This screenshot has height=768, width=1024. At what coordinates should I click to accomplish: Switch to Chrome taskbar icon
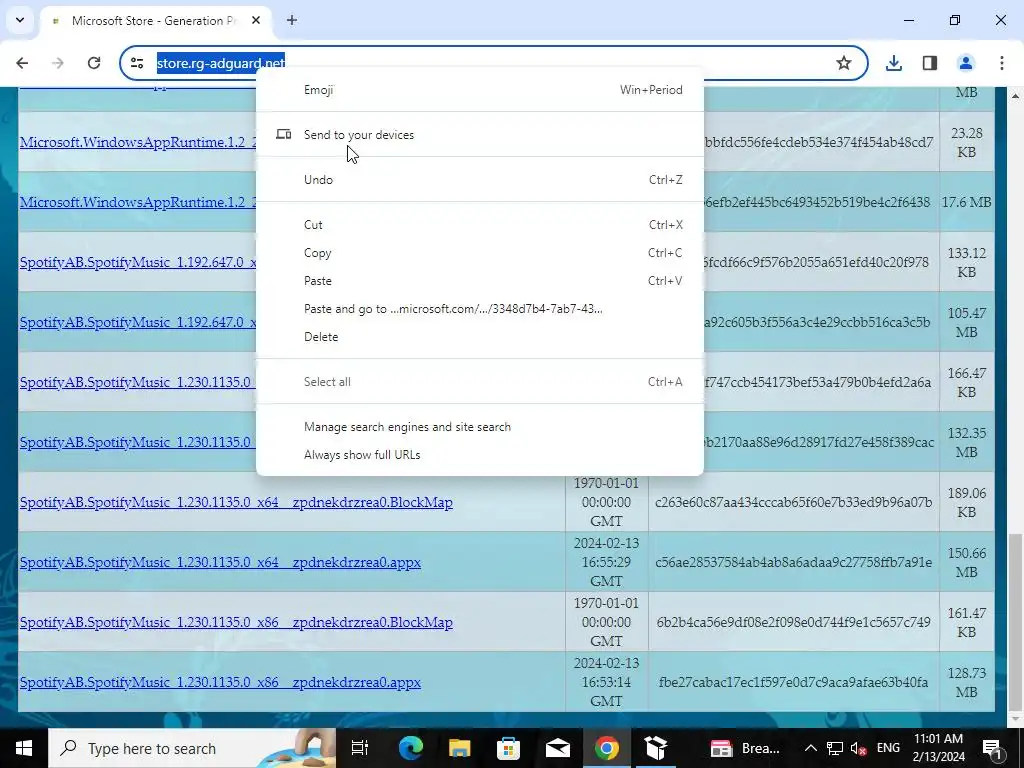[x=606, y=748]
